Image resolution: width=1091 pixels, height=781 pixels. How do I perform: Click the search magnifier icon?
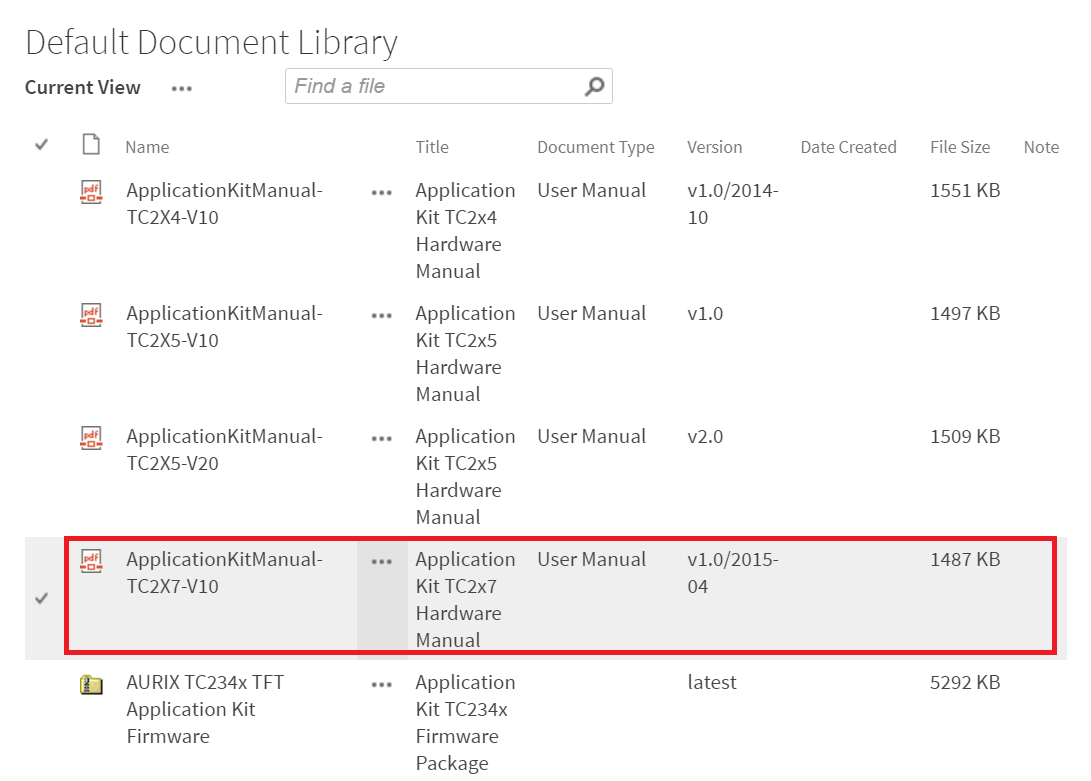tap(594, 86)
